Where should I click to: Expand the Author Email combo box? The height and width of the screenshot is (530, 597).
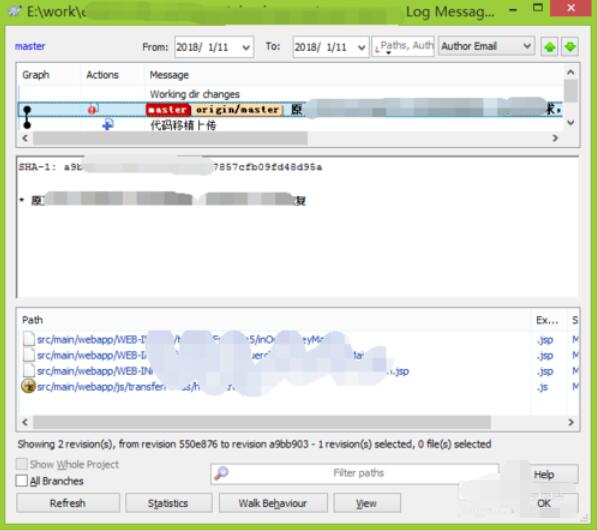[x=486, y=46]
